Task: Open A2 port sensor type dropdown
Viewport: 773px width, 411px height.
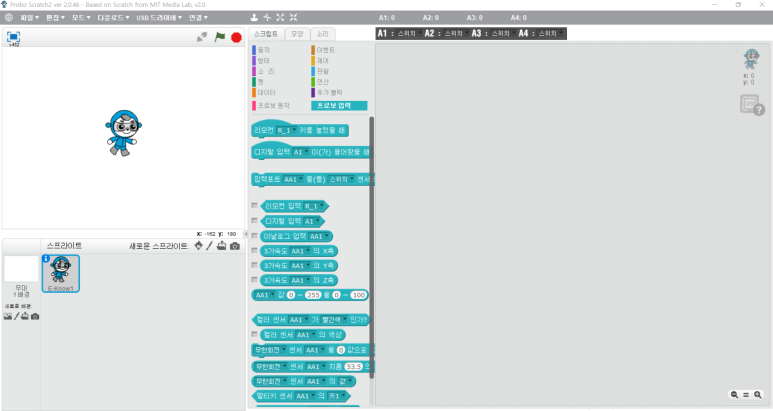Action: 456,34
